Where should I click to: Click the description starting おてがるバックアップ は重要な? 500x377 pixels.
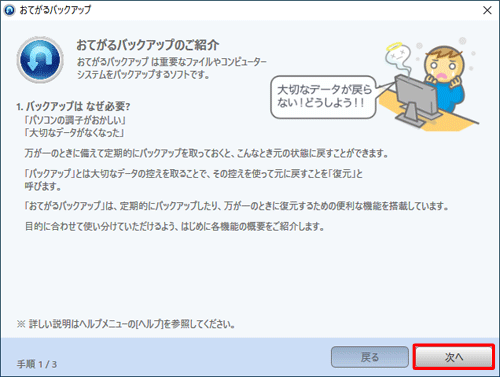pyautogui.click(x=172, y=68)
